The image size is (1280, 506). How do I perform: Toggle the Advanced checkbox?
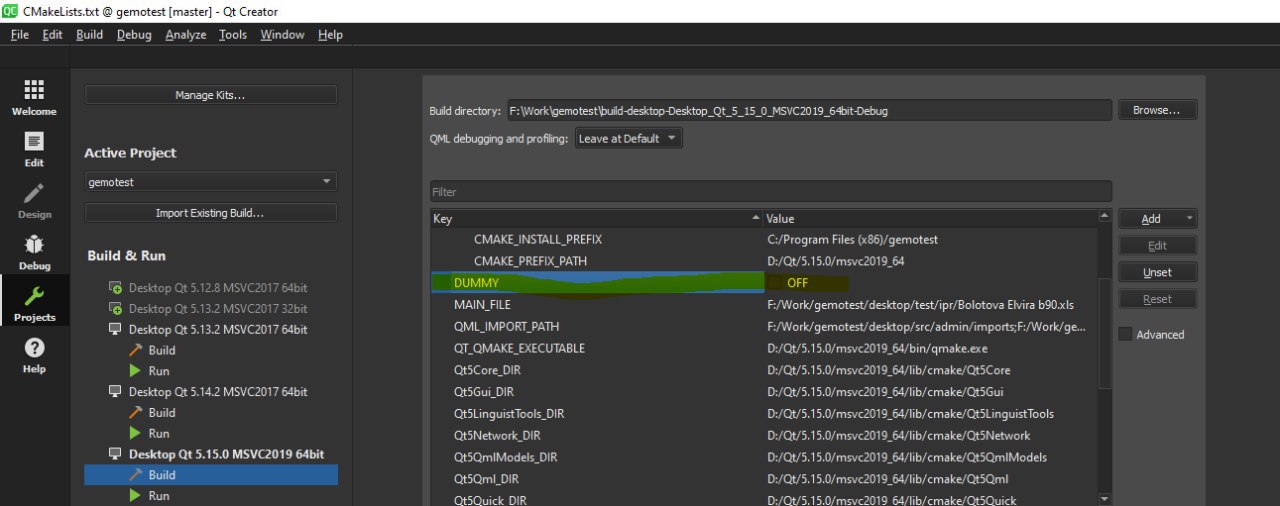(x=1125, y=334)
